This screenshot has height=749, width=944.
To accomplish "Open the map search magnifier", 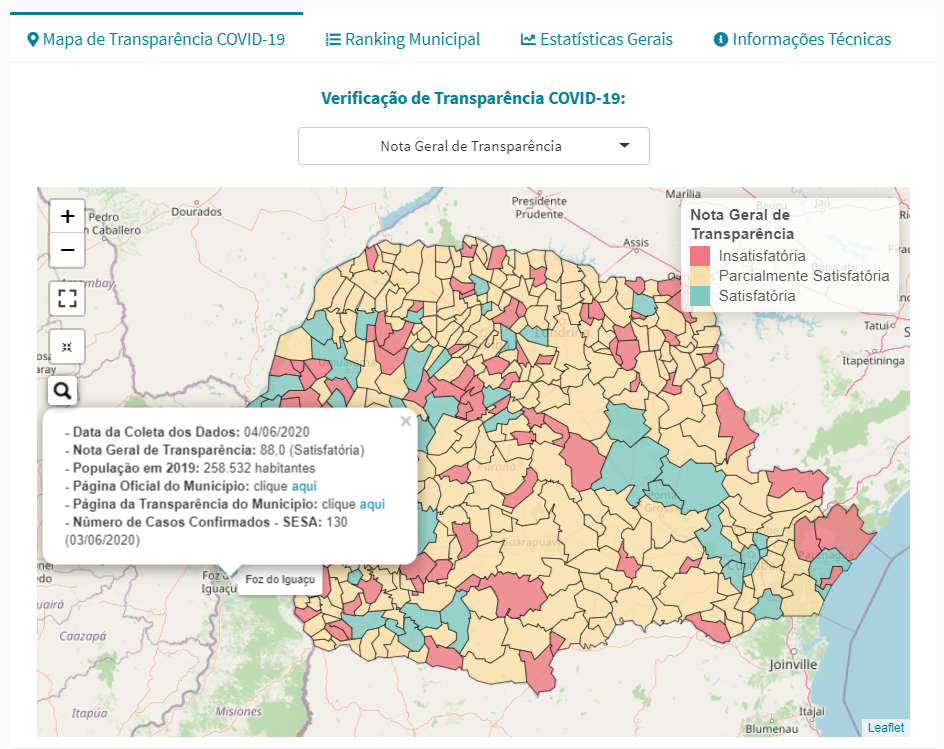I will point(62,391).
